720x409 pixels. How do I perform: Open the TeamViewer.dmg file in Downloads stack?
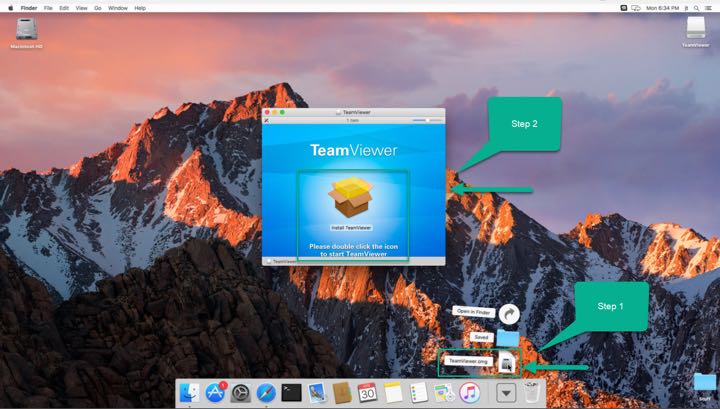click(x=506, y=363)
